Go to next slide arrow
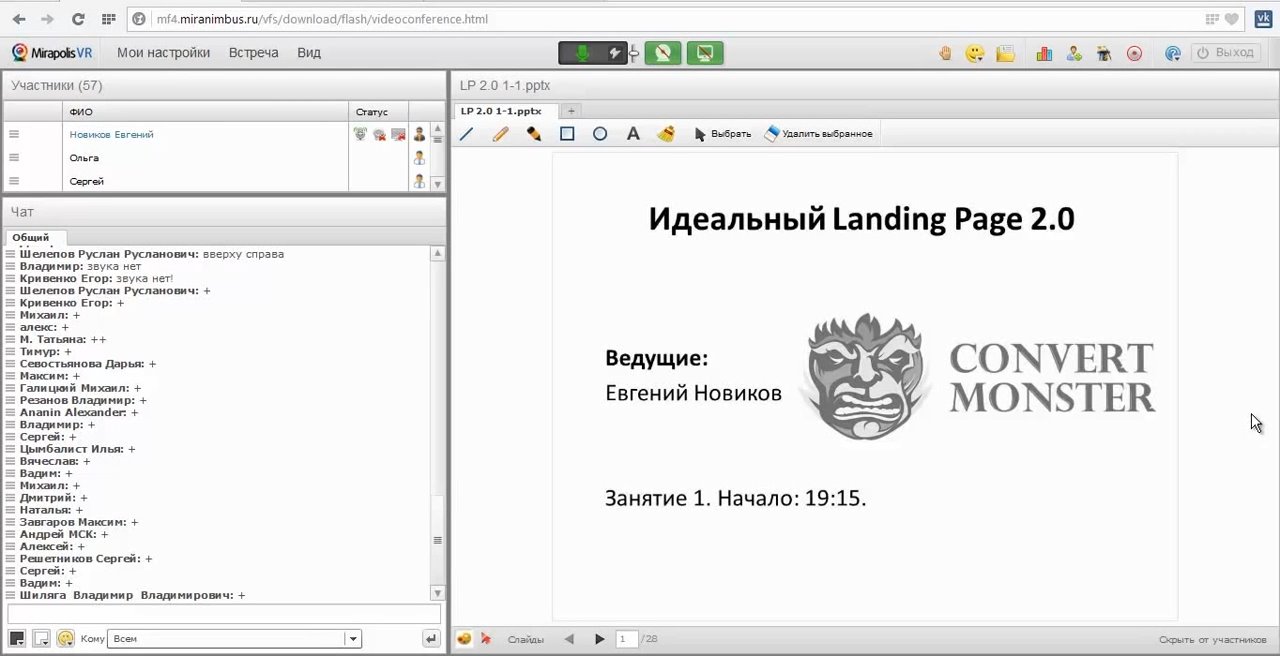Screen dimensions: 1280x656 coord(599,639)
